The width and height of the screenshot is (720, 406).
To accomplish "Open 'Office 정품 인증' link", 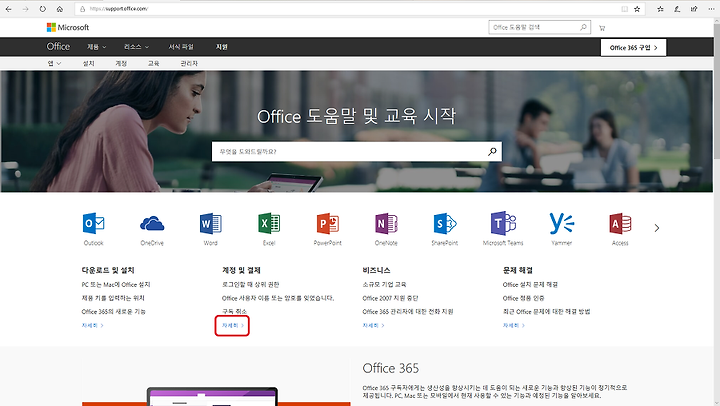I will coord(523,298).
